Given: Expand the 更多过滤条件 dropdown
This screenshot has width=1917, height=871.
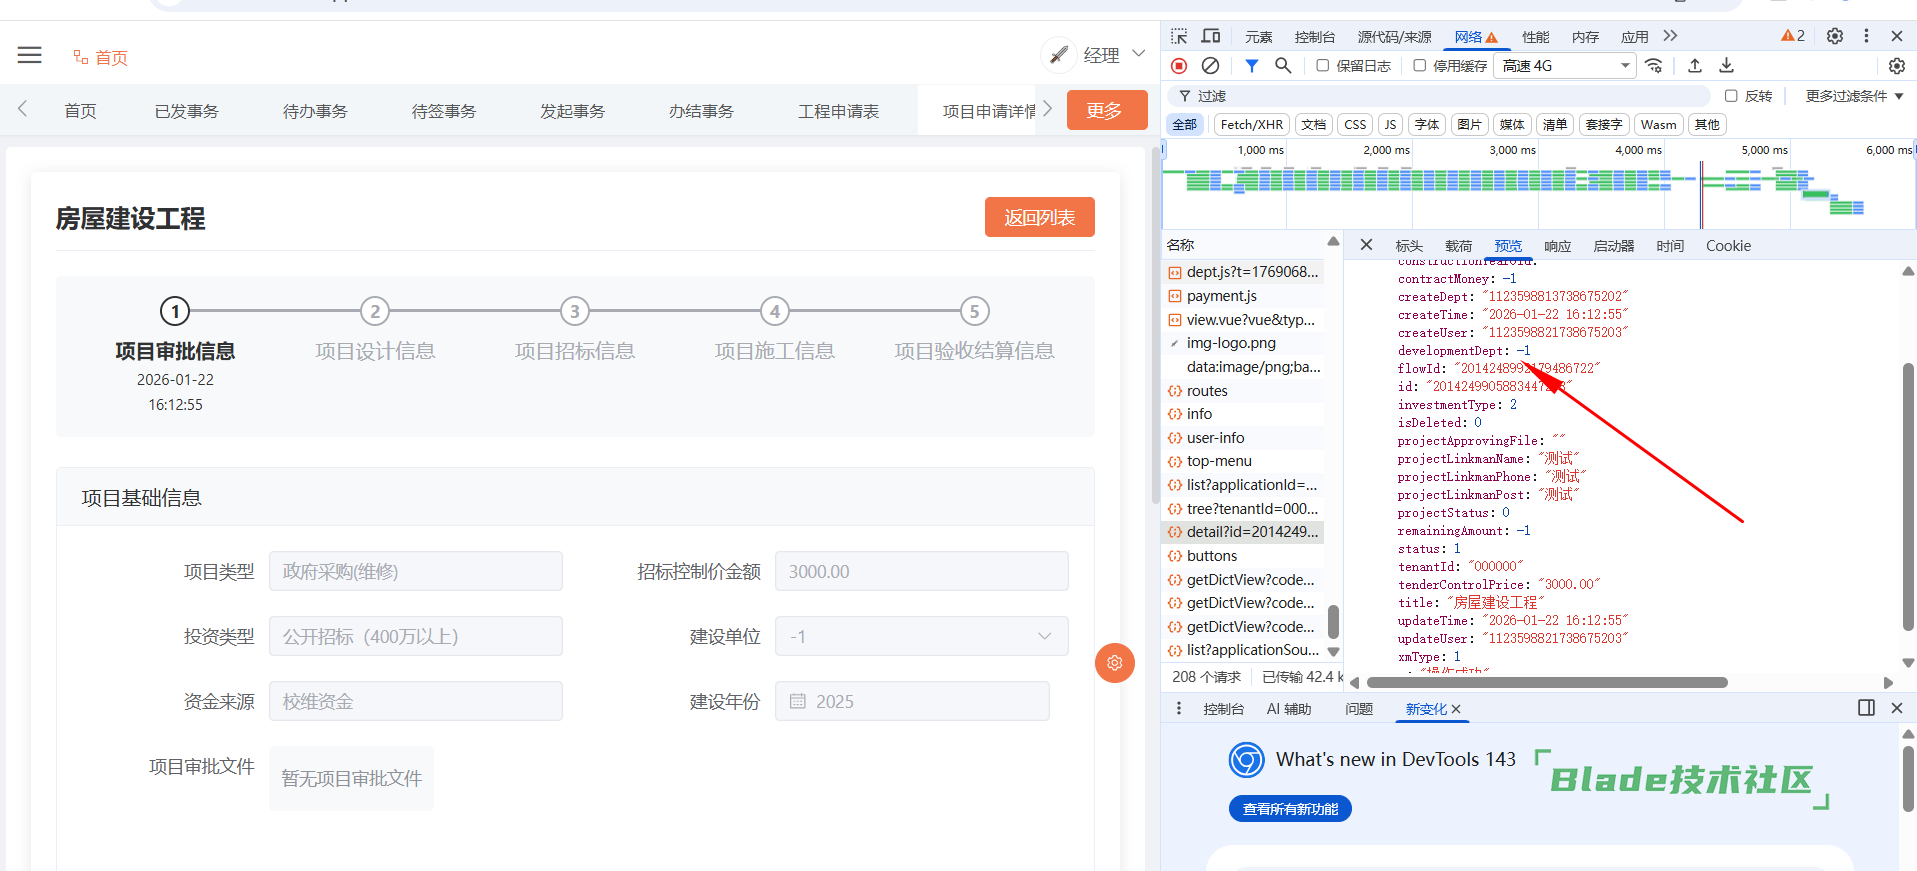Looking at the screenshot, I should pyautogui.click(x=1853, y=96).
